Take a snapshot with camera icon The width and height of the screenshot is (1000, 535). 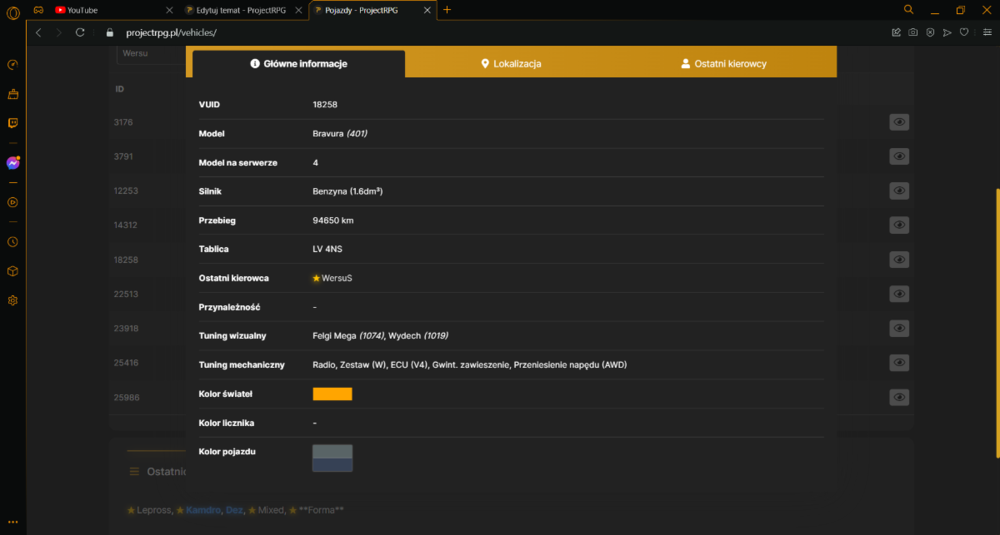point(913,33)
